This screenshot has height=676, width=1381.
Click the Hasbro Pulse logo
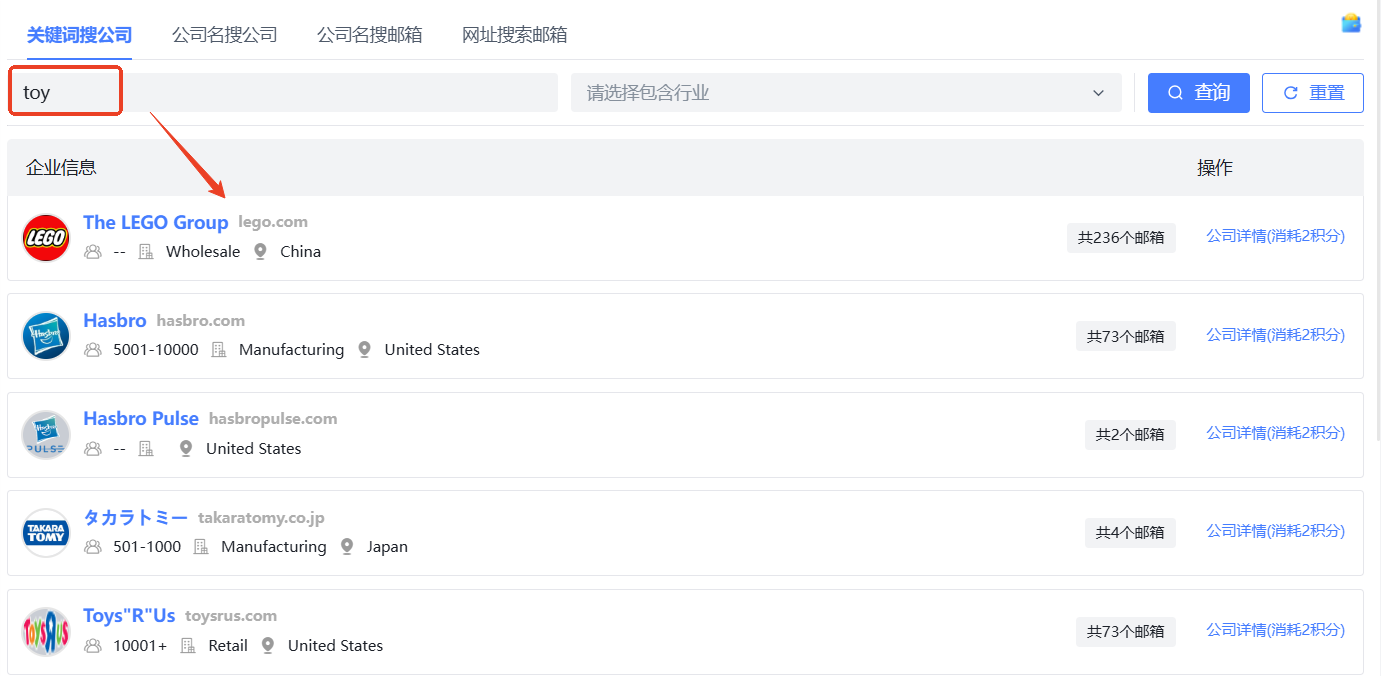(46, 435)
